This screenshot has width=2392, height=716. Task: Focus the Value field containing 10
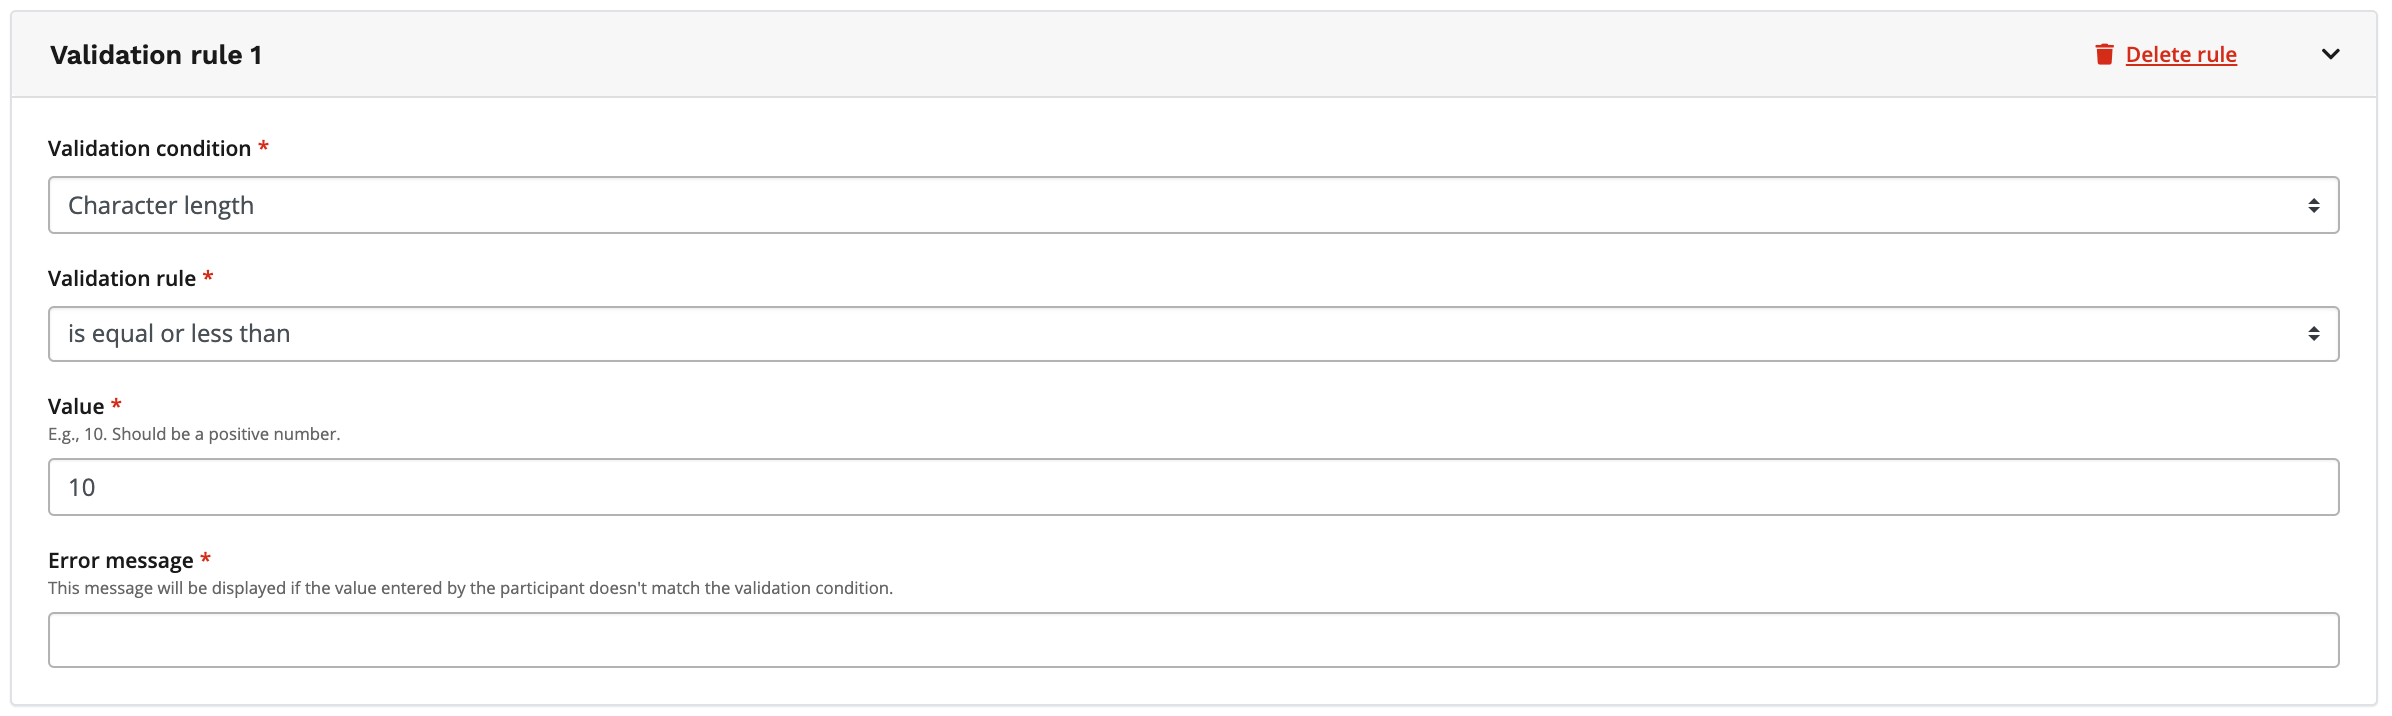point(1192,487)
